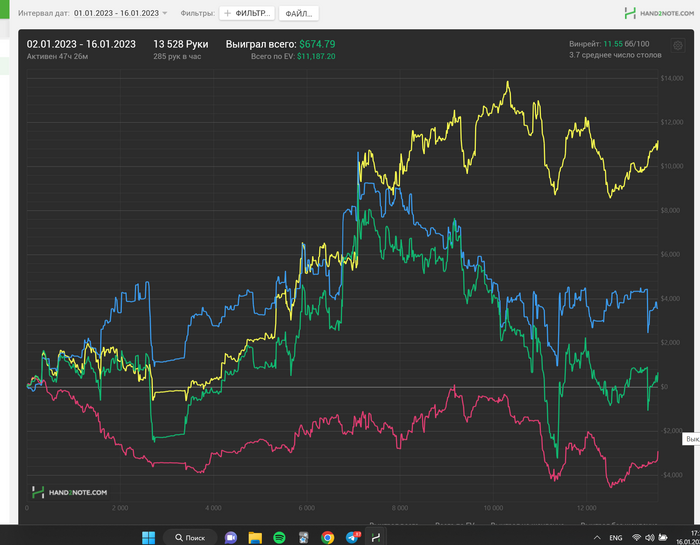The width and height of the screenshot is (700, 545).
Task: Switch to Hand2Note taskbar icon
Action: pos(375,537)
